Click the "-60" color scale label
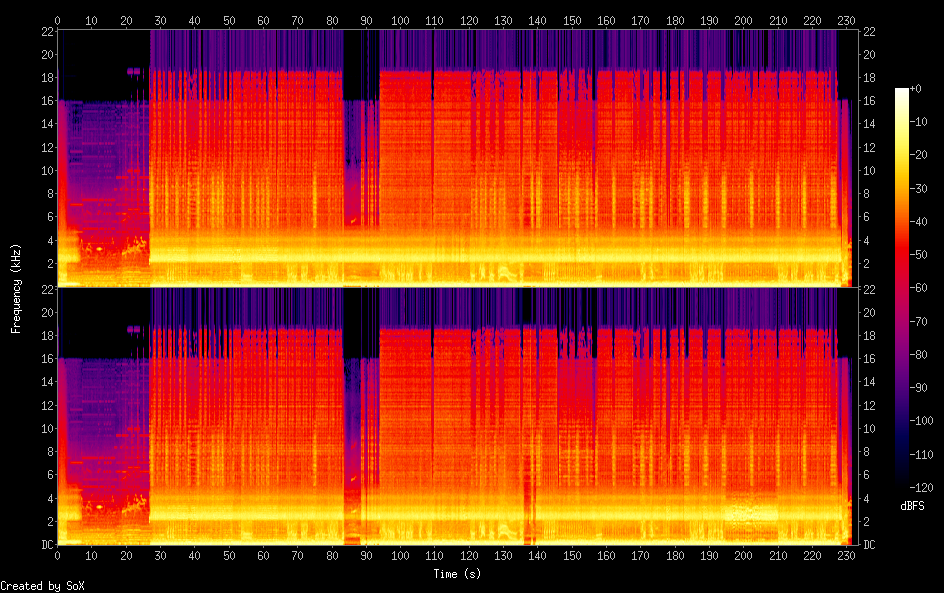Viewport: 944px width, 593px height. 918,288
